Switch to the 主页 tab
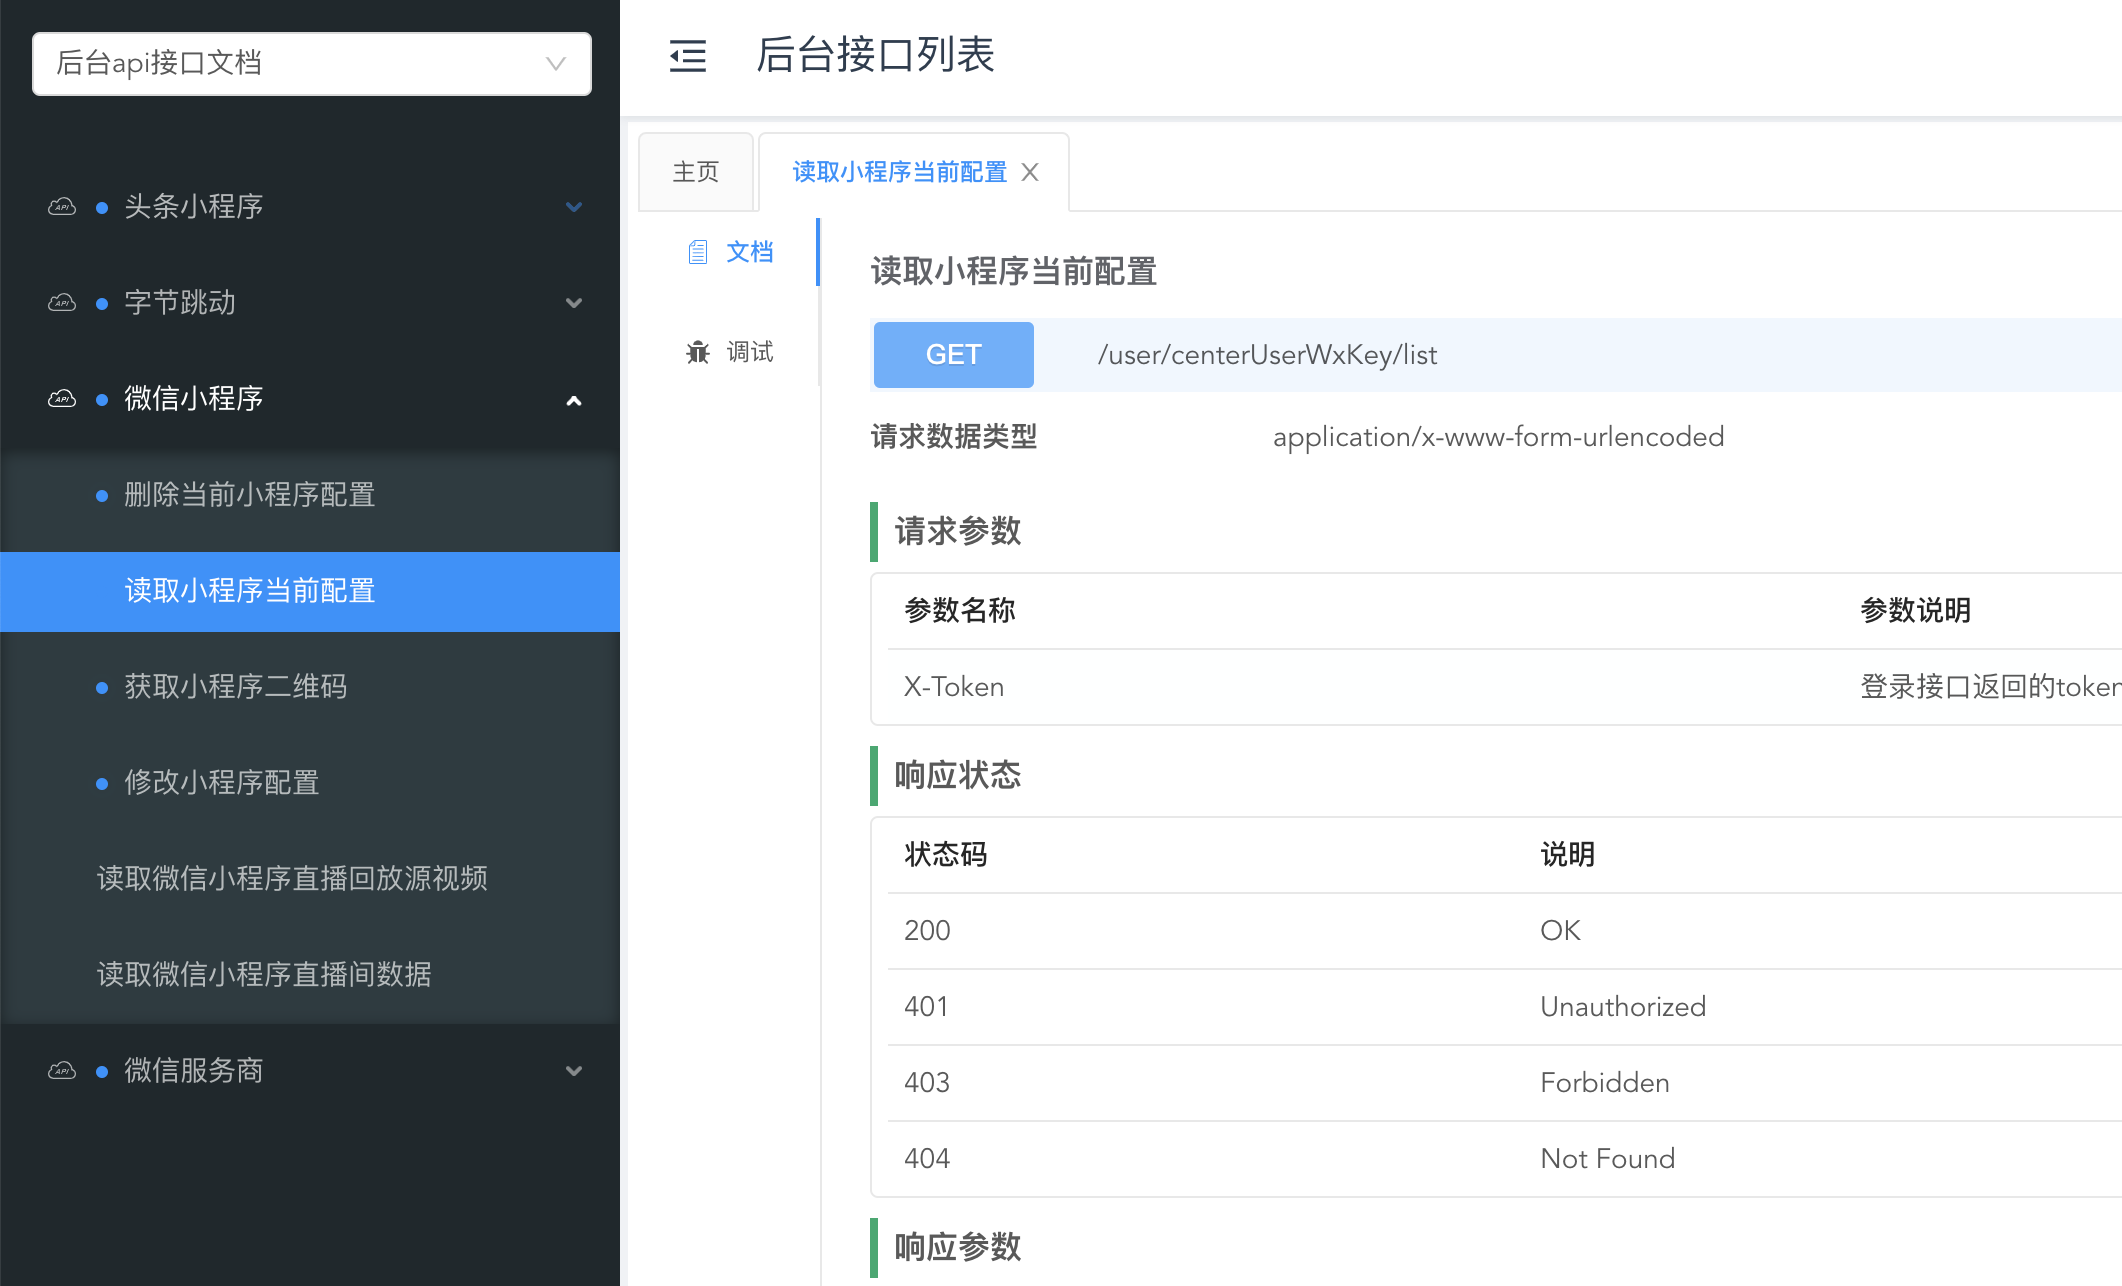The height and width of the screenshot is (1286, 2122). pos(696,172)
